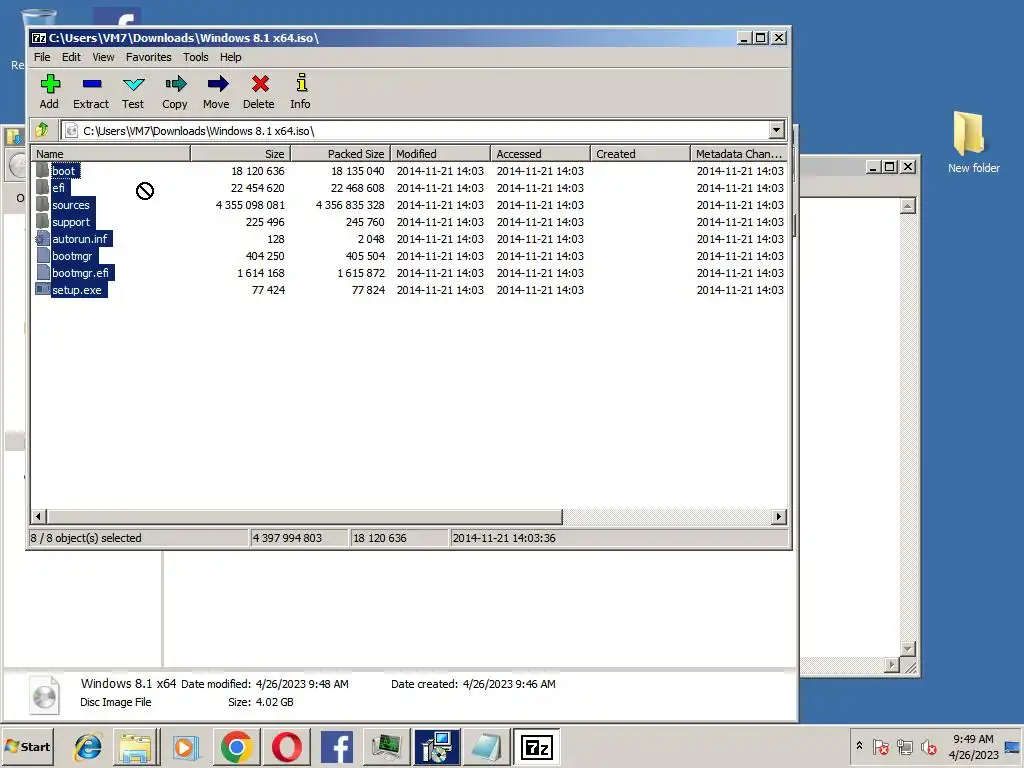Open the address path dropdown arrow

point(776,130)
